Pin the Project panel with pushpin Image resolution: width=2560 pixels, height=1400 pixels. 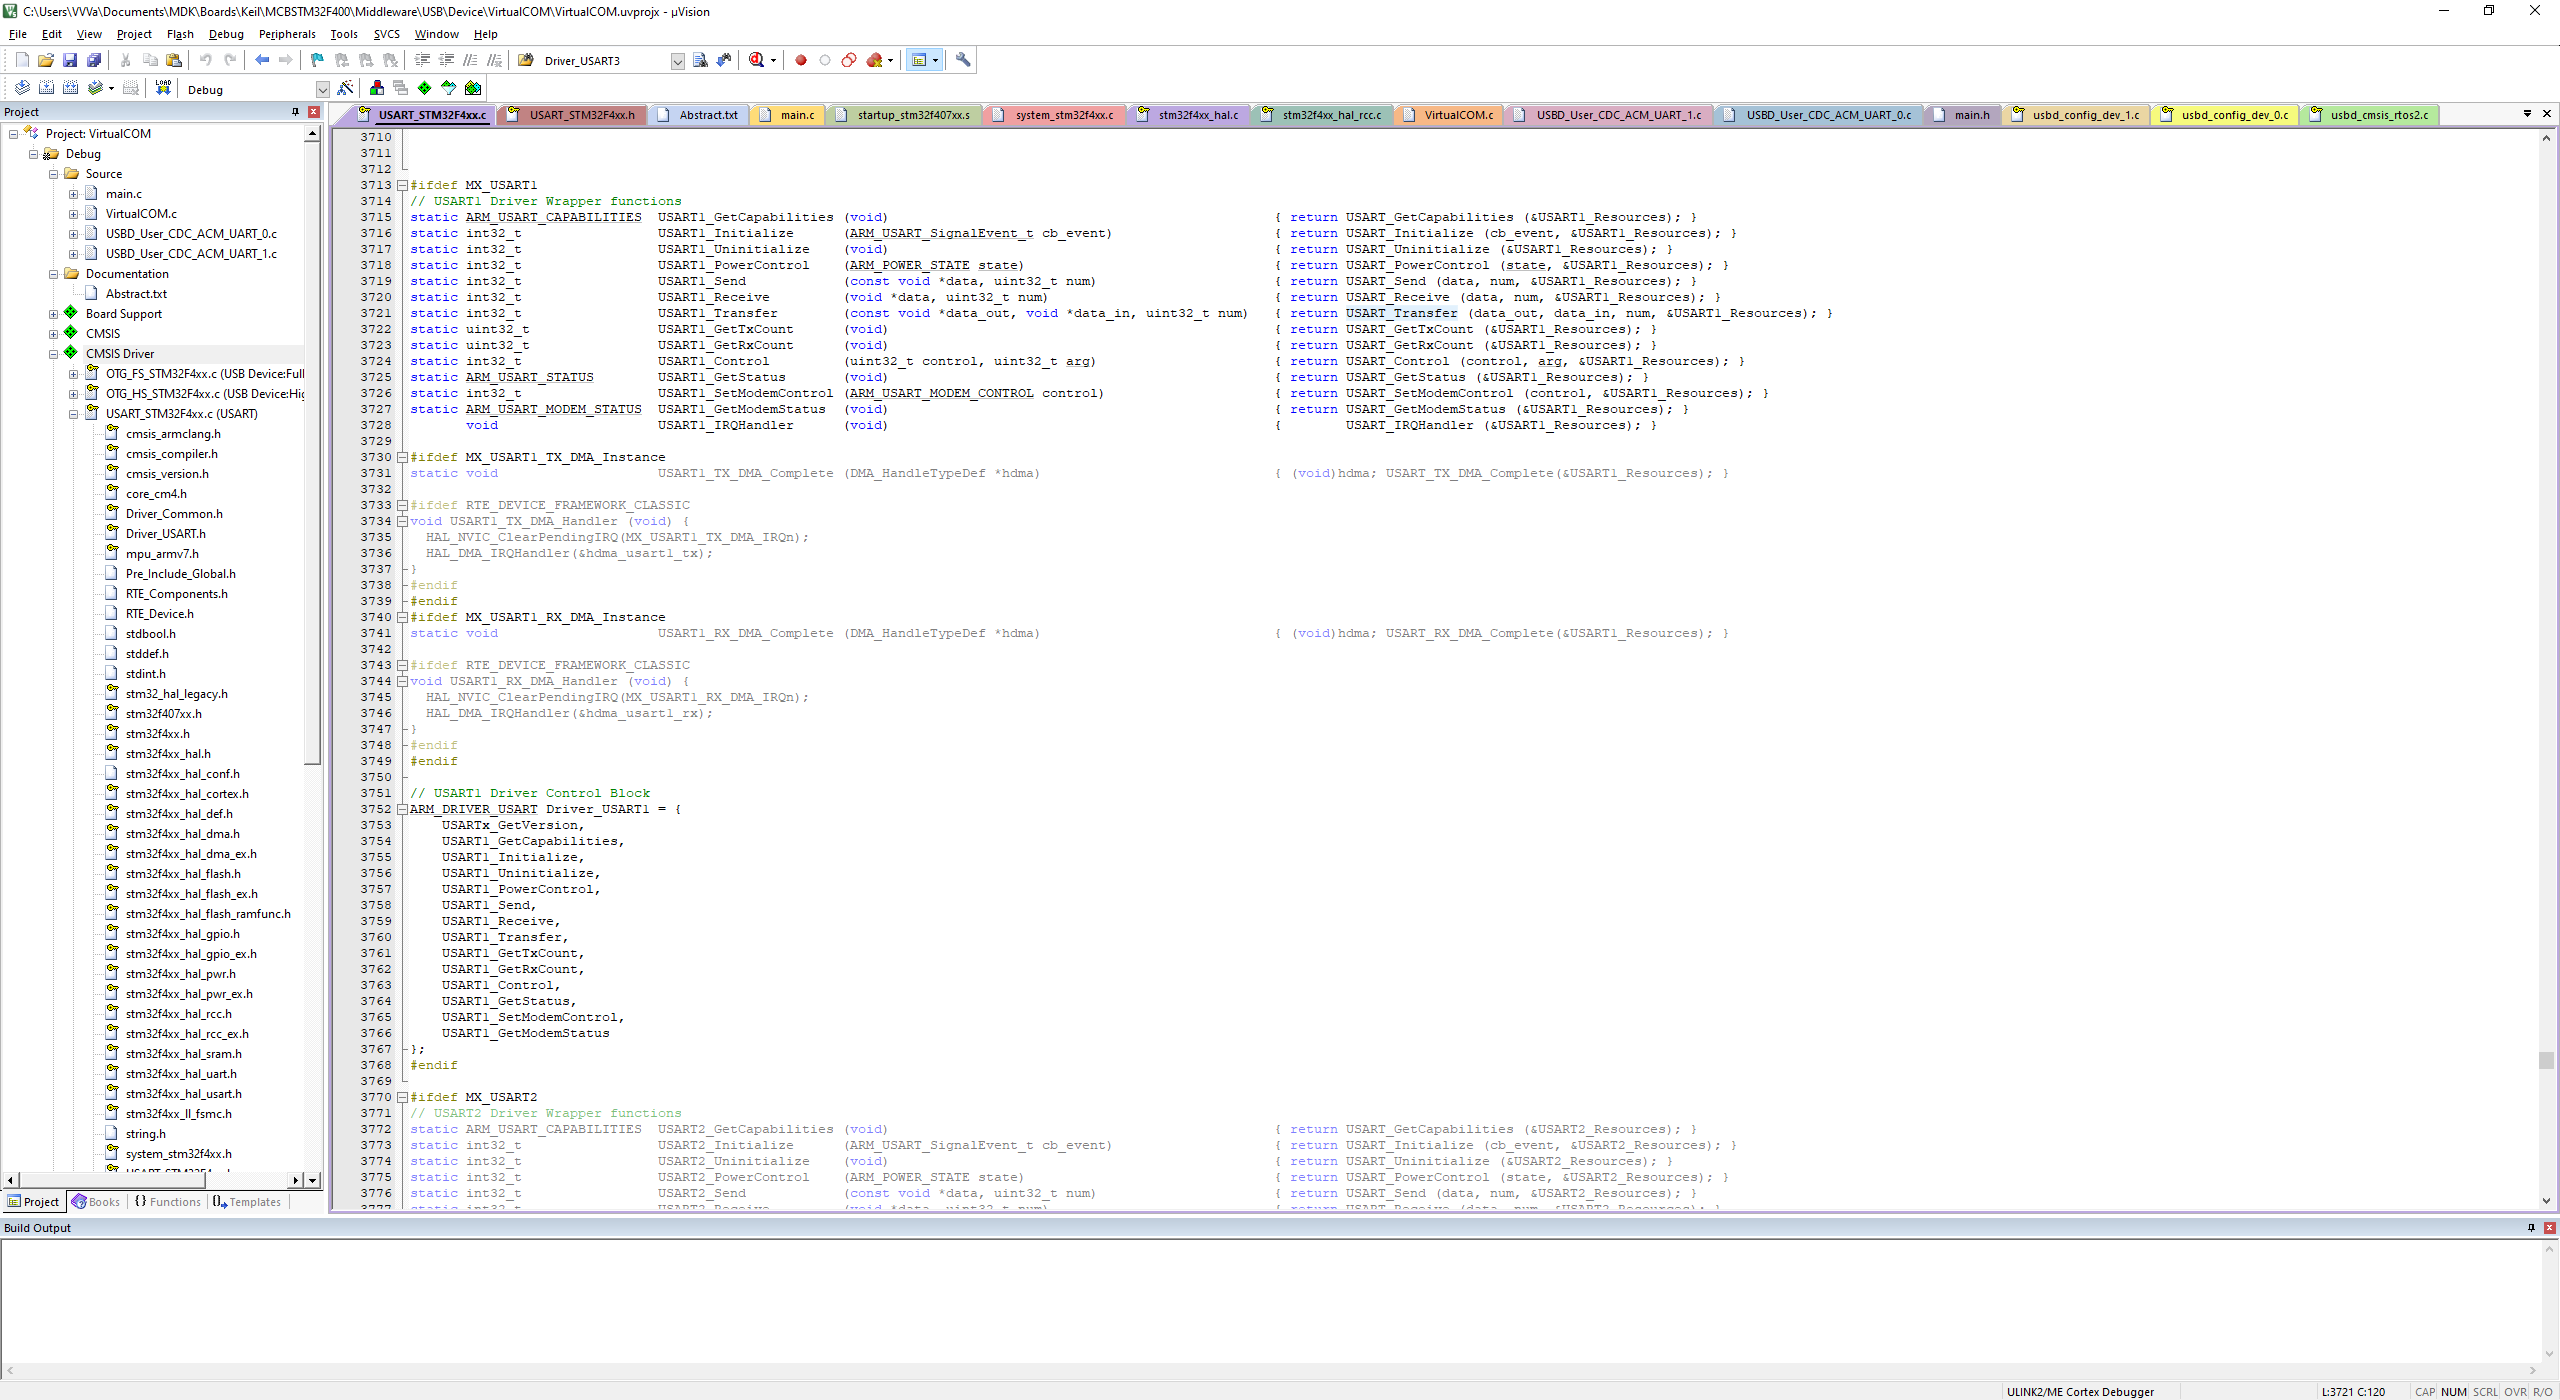(295, 112)
